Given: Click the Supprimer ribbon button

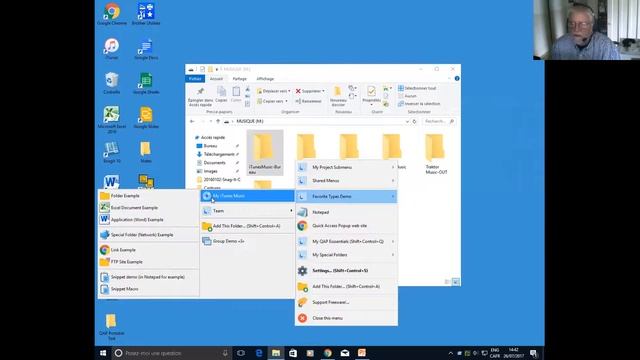Looking at the screenshot, I should (x=310, y=91).
